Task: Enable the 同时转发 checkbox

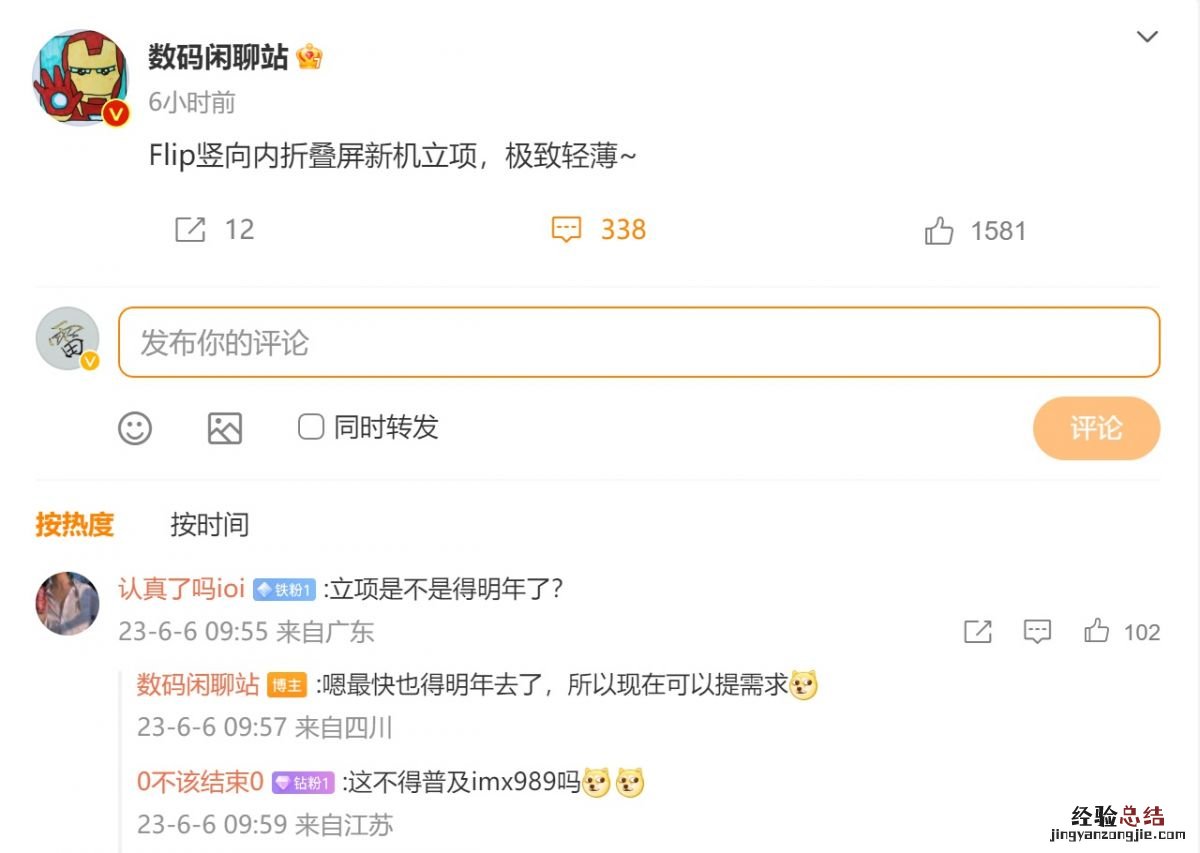Action: point(311,427)
